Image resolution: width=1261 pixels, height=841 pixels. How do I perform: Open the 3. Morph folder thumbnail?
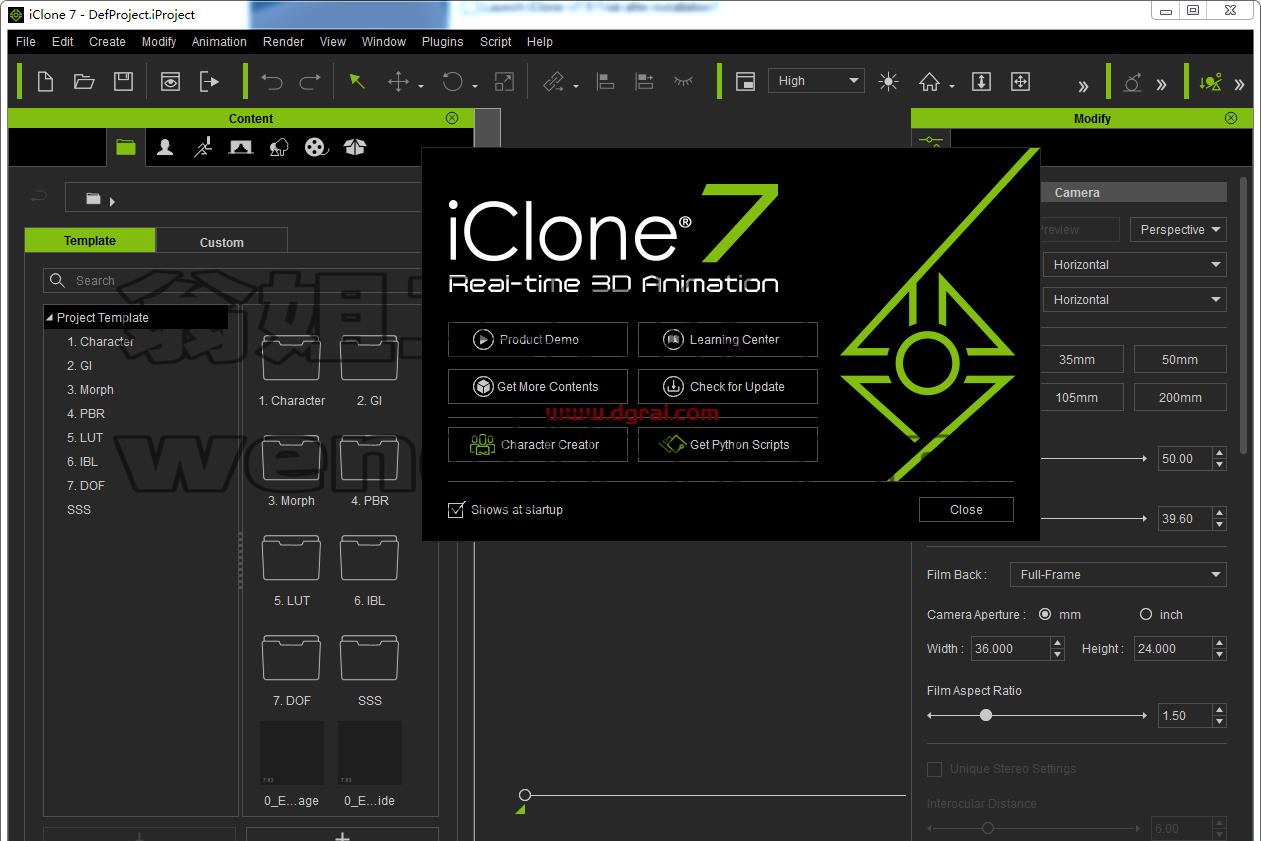click(x=291, y=459)
